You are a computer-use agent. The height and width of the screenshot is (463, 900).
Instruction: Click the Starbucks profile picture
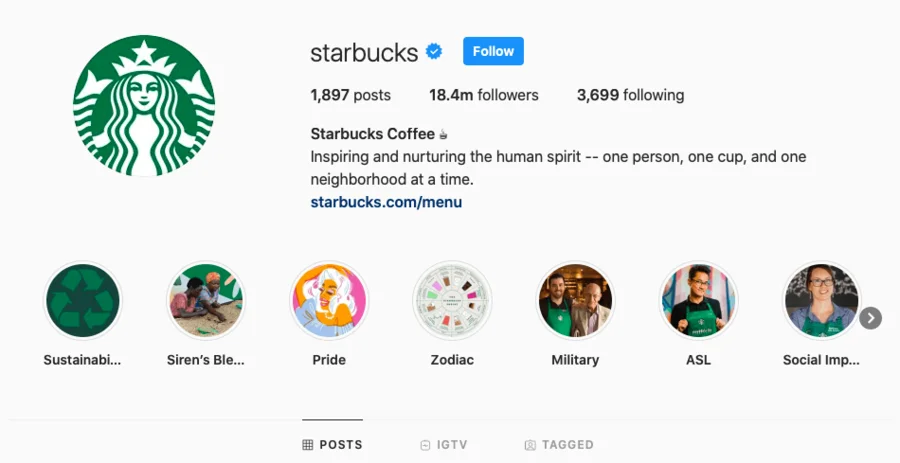[x=144, y=106]
